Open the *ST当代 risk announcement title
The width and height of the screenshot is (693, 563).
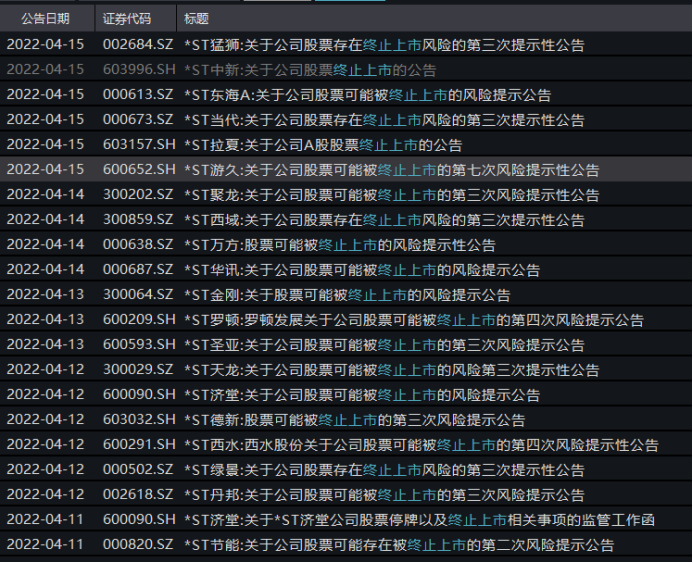pos(384,120)
